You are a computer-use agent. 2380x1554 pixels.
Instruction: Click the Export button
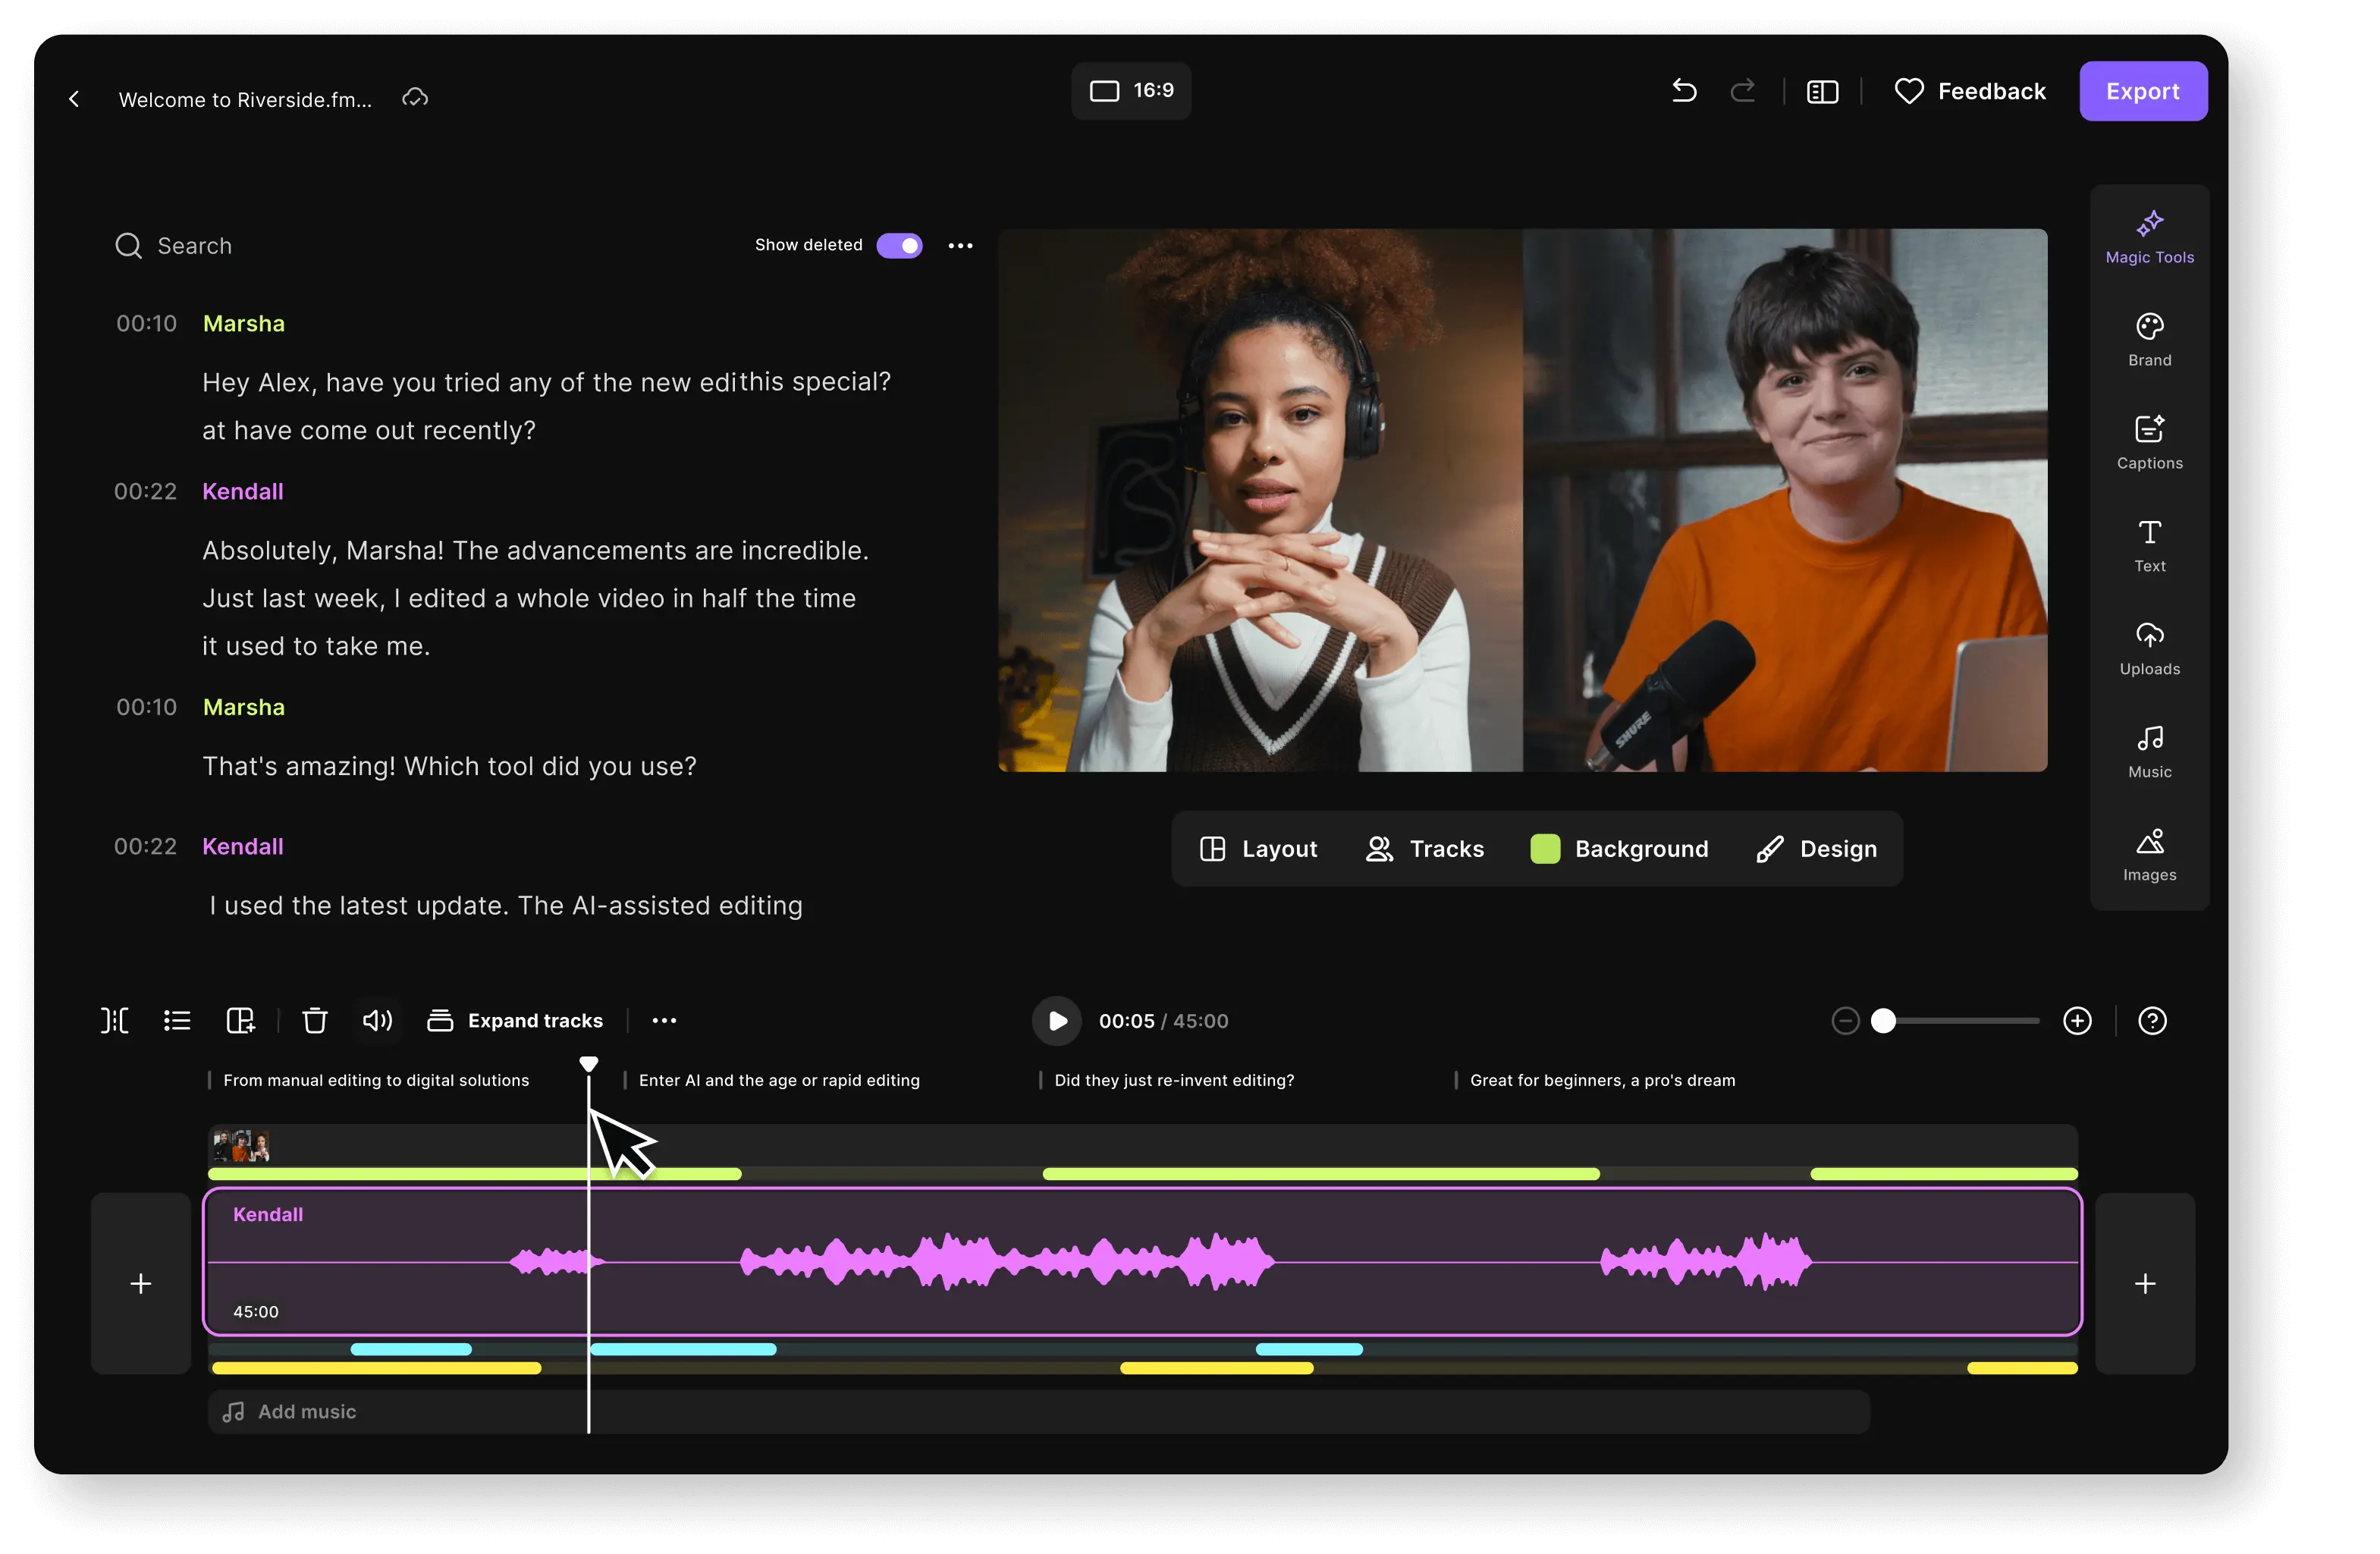tap(2142, 91)
